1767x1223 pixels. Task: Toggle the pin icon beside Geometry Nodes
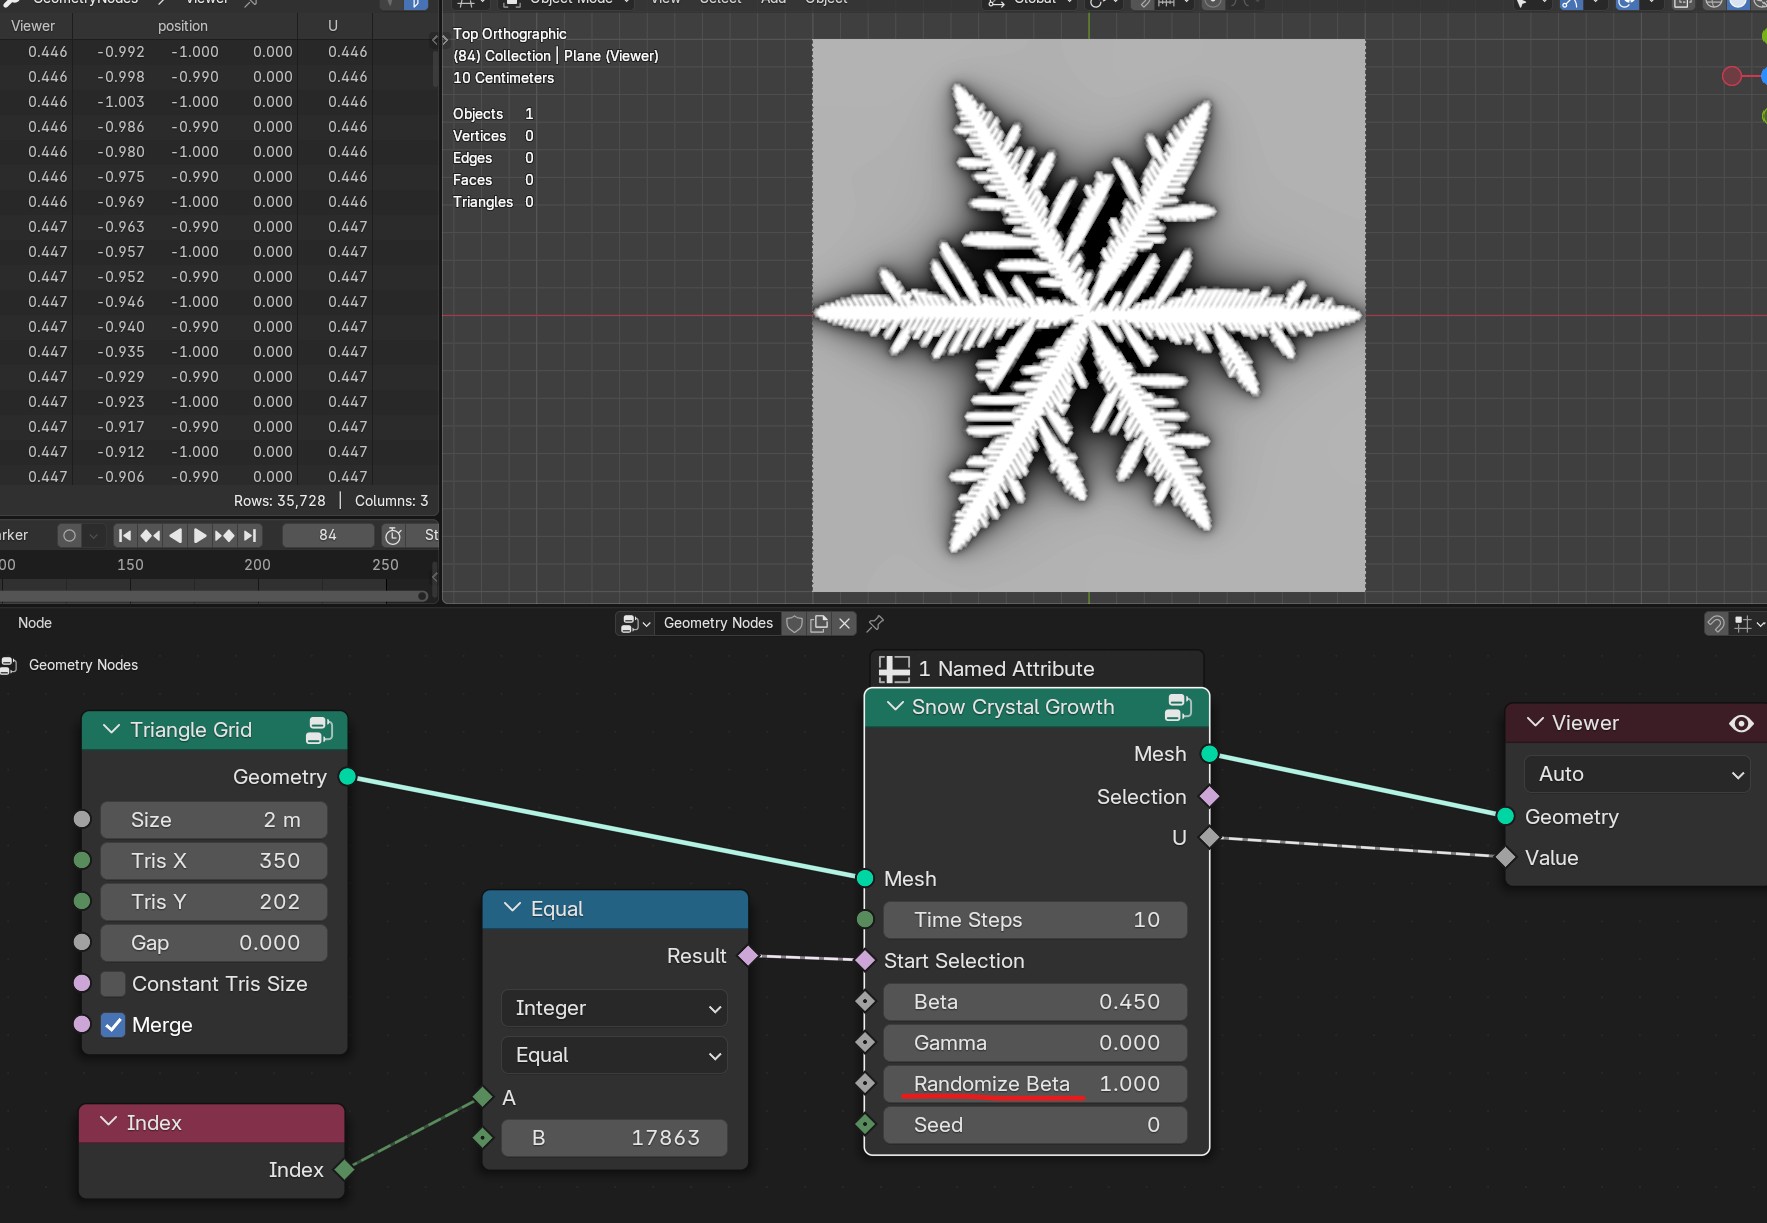pyautogui.click(x=875, y=623)
